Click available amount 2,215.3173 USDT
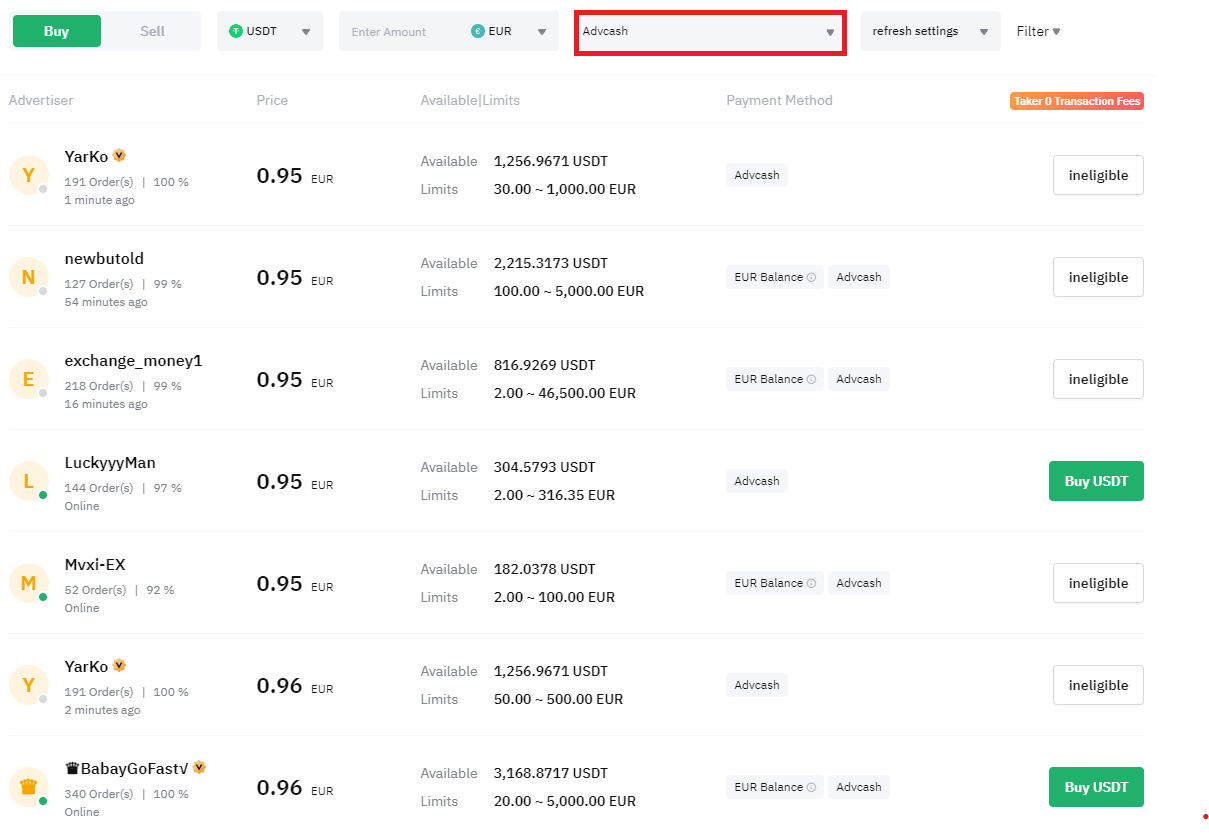Screen dimensions: 1209x836 click(551, 263)
